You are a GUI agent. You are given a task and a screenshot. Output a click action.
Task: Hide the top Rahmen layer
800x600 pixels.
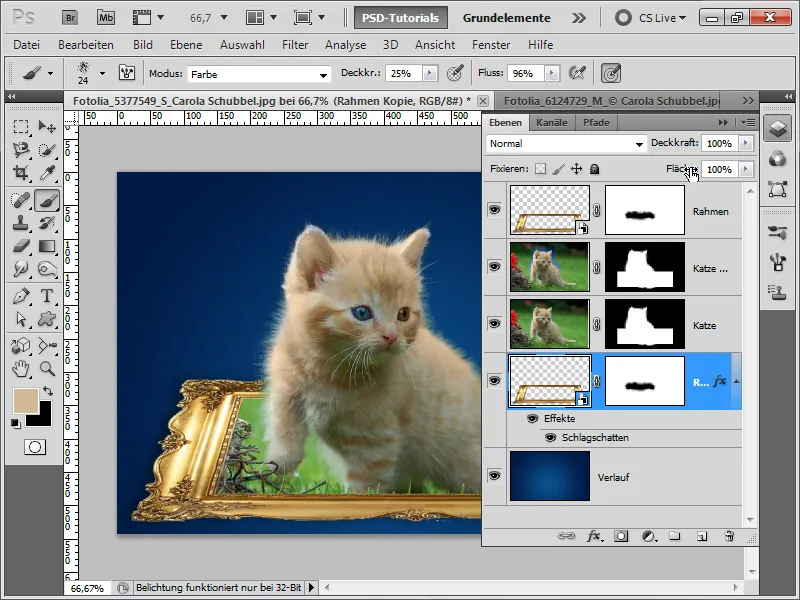494,210
